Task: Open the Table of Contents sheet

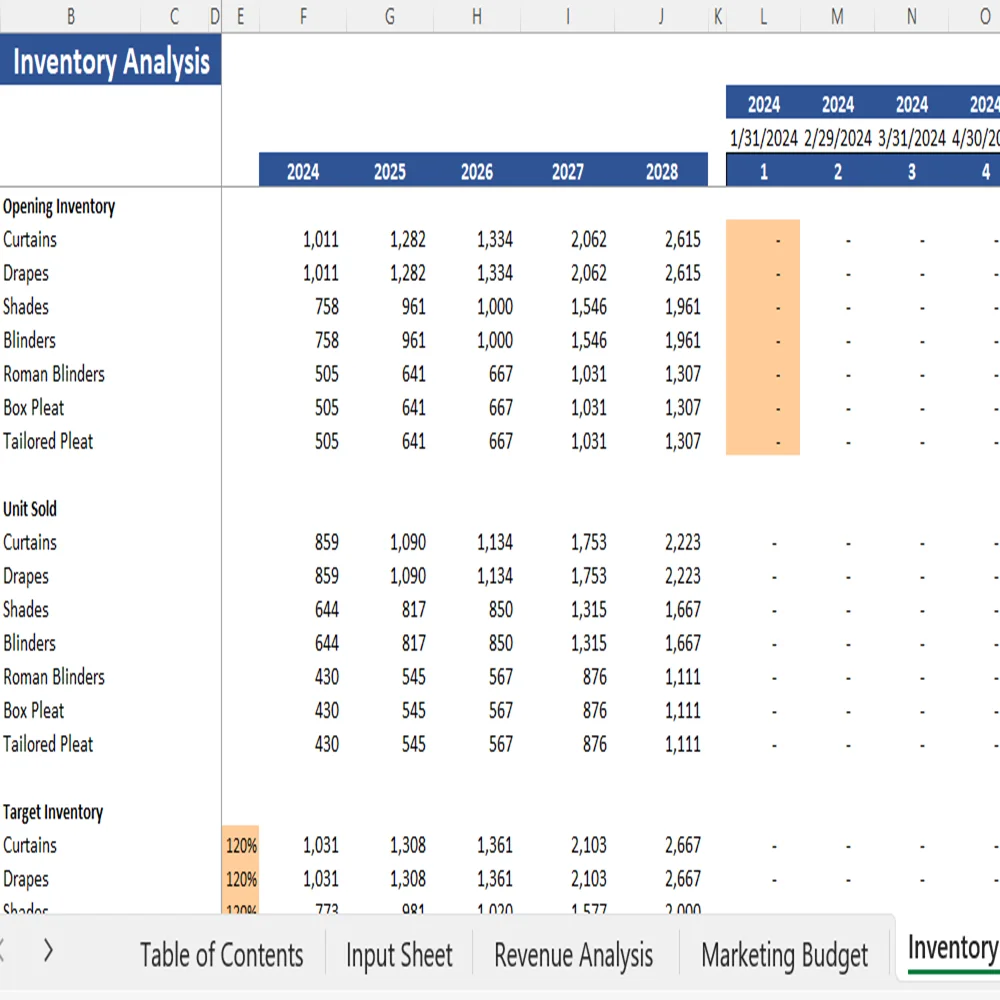Action: [x=222, y=955]
